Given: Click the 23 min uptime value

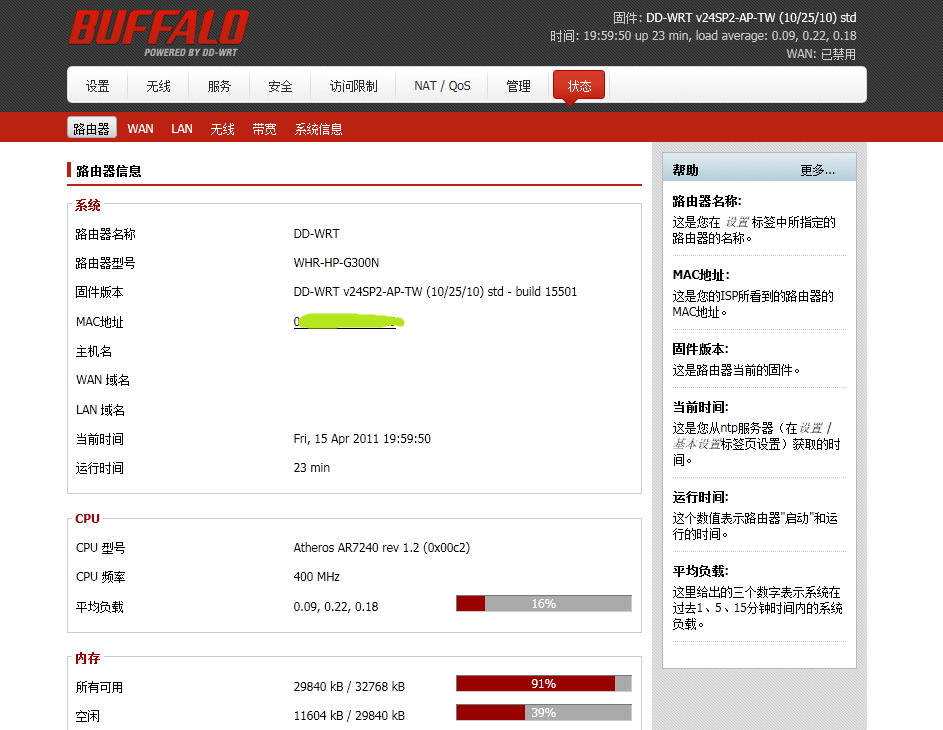Looking at the screenshot, I should click(312, 467).
